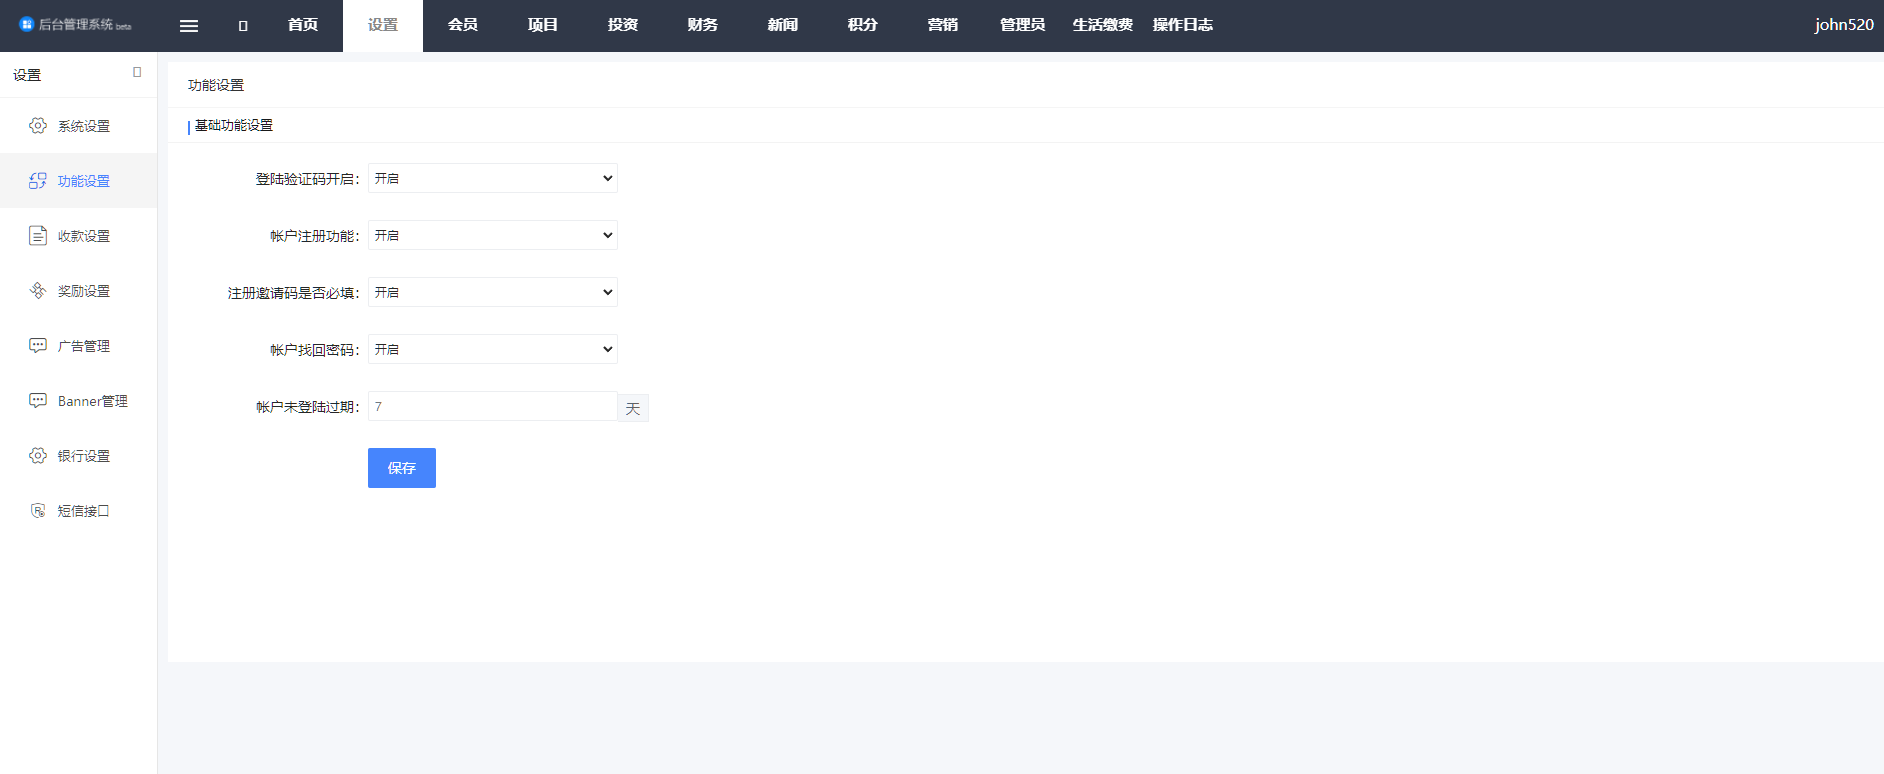
Task: Click the 银行设置 gear icon
Action: point(38,456)
